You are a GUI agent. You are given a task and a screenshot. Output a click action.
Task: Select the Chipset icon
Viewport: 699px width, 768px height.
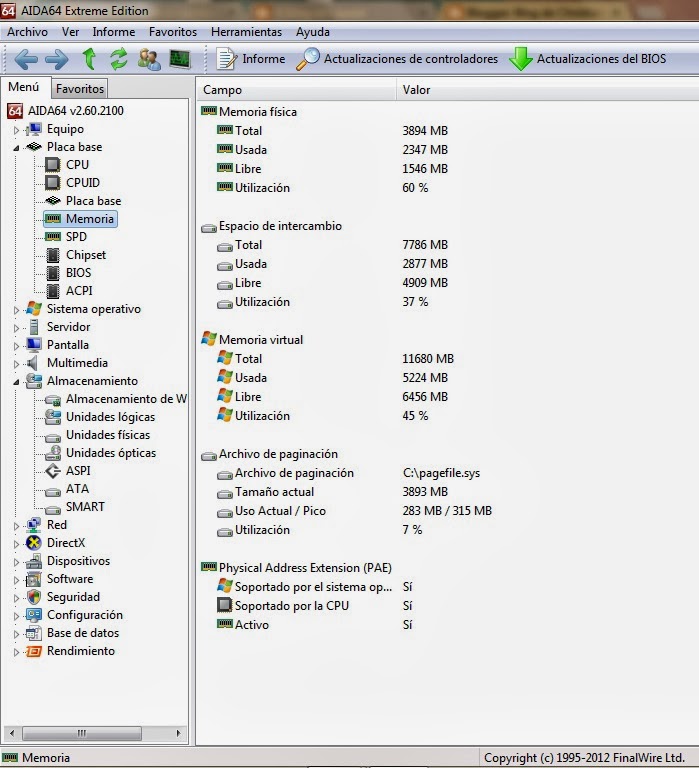point(53,255)
